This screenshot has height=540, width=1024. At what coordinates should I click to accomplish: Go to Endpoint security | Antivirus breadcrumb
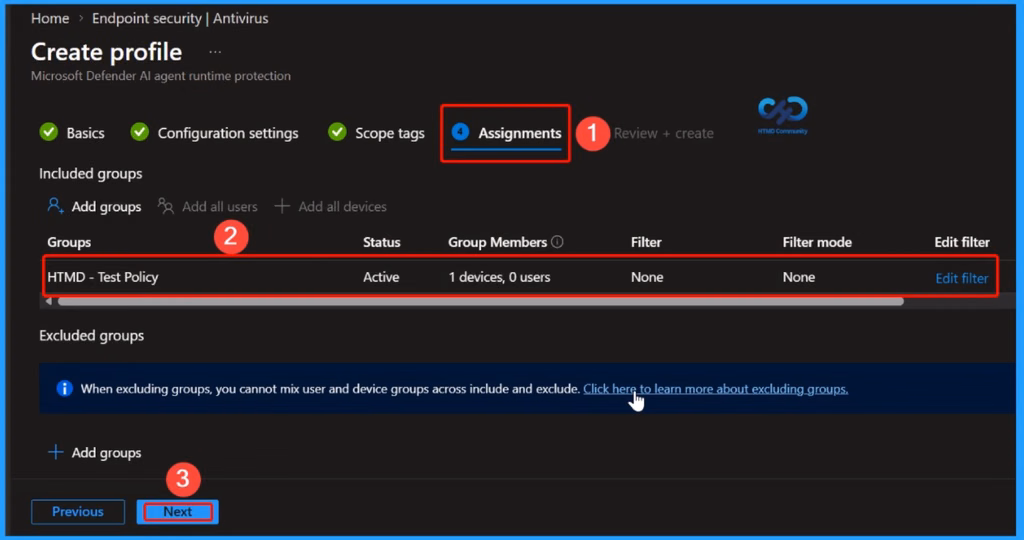click(180, 18)
